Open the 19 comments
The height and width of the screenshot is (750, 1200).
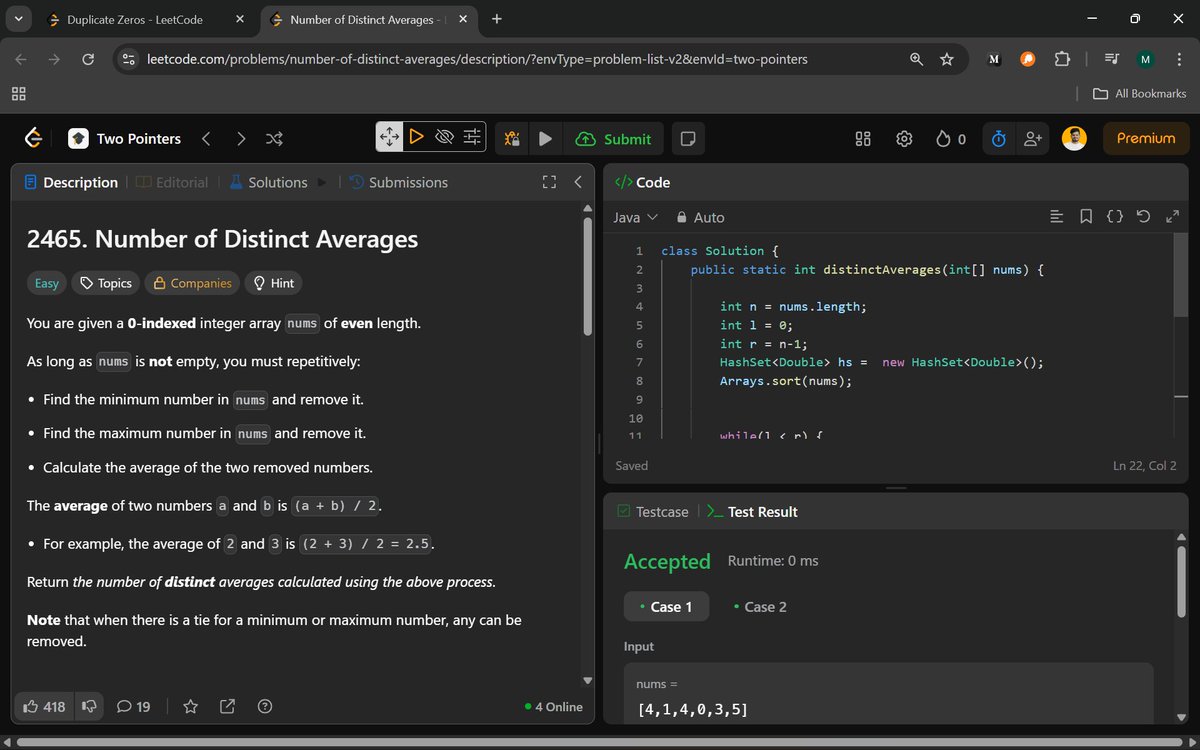pyautogui.click(x=133, y=706)
